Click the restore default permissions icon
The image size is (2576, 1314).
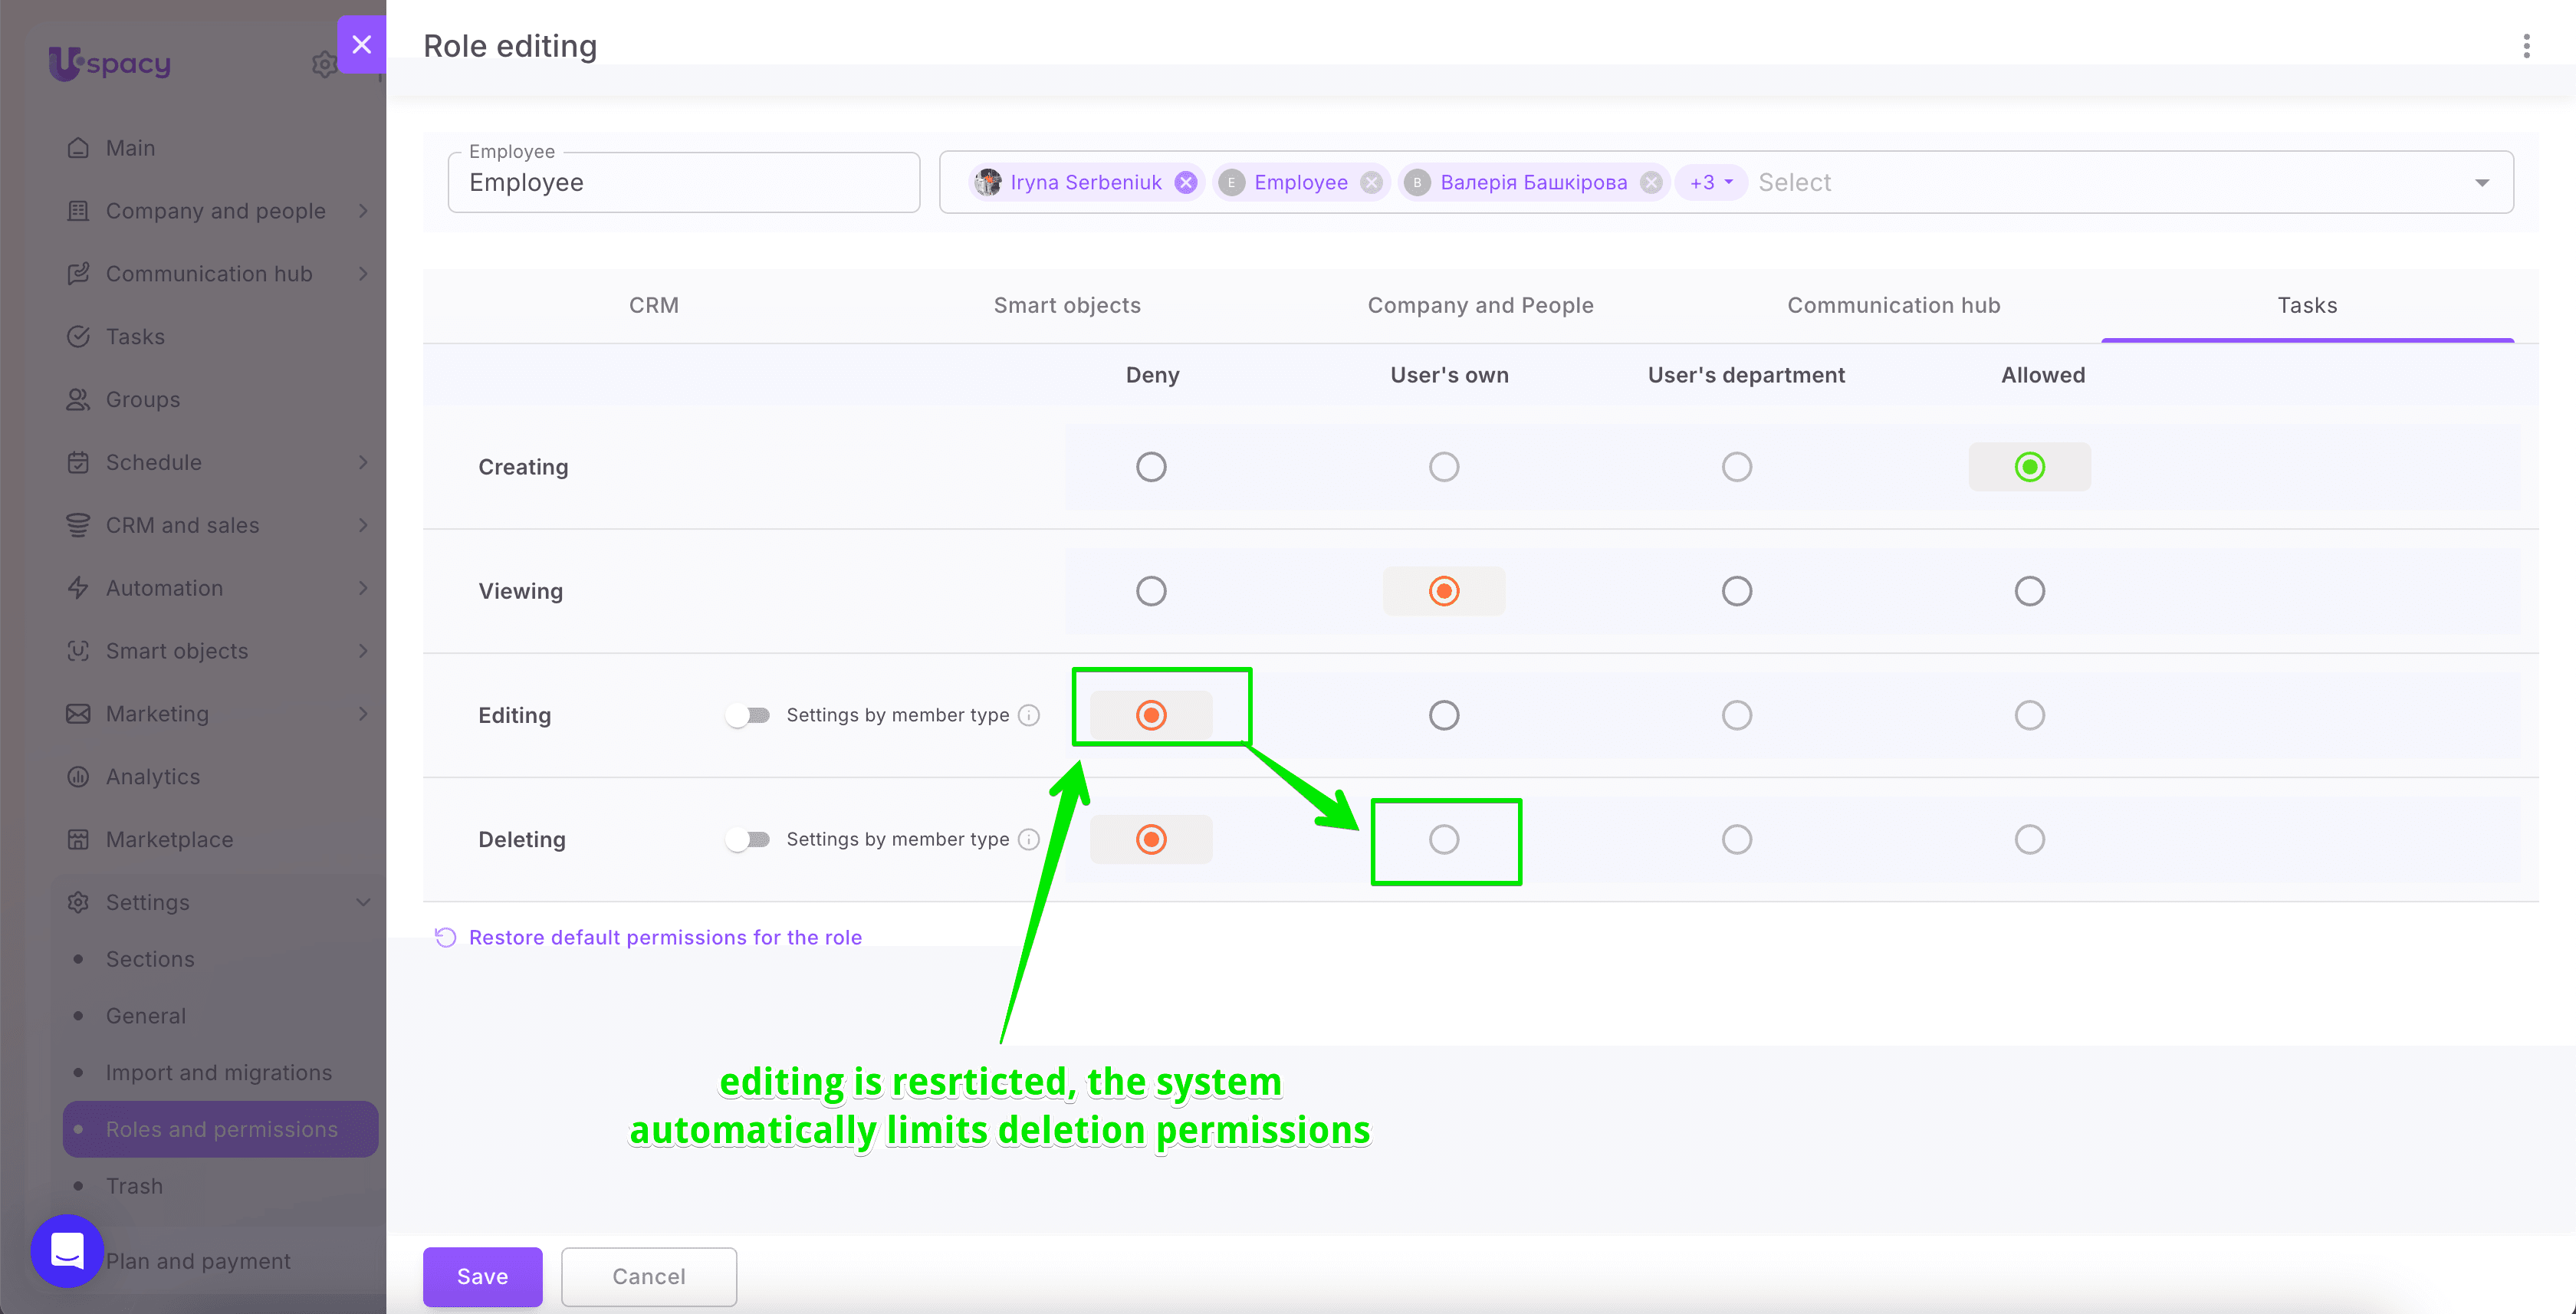pyautogui.click(x=445, y=937)
